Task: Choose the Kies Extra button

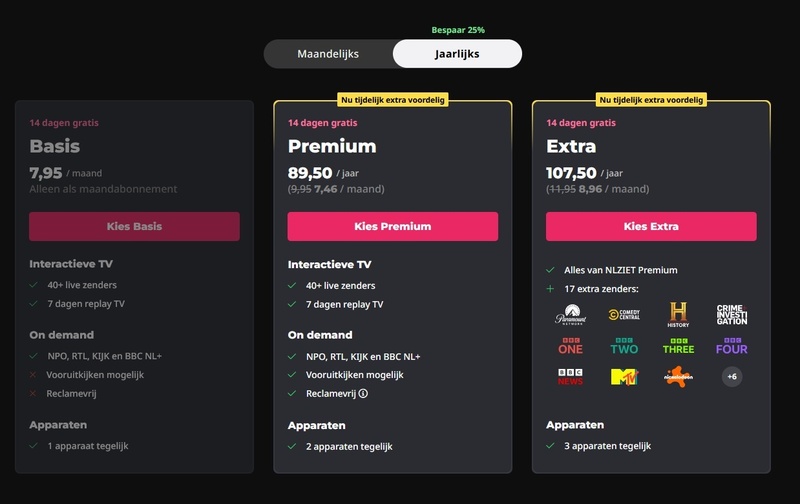Action: coord(651,227)
